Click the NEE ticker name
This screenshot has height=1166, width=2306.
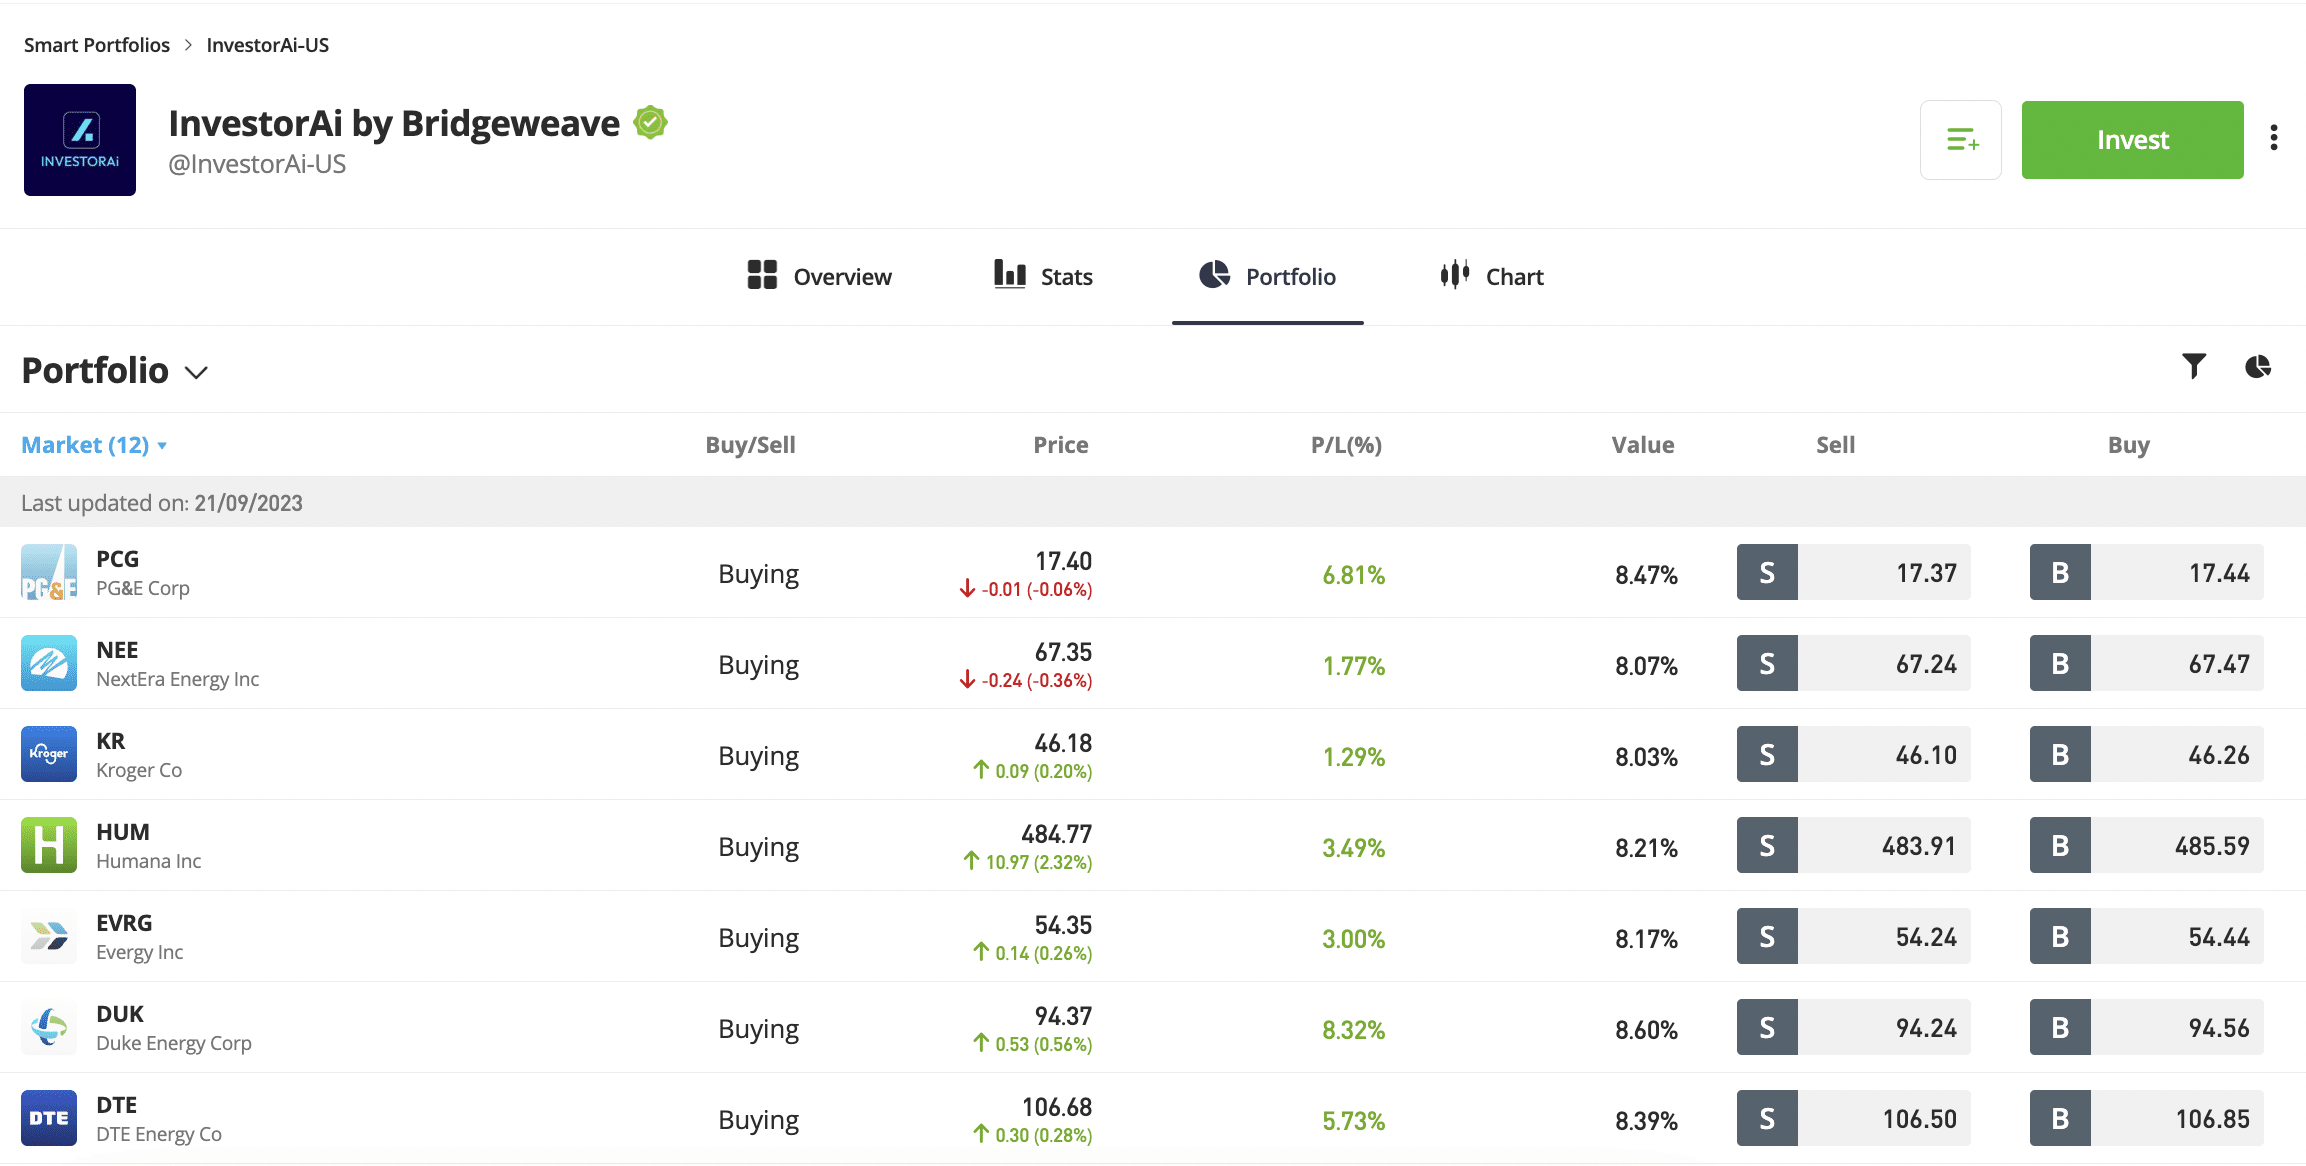pyautogui.click(x=117, y=650)
